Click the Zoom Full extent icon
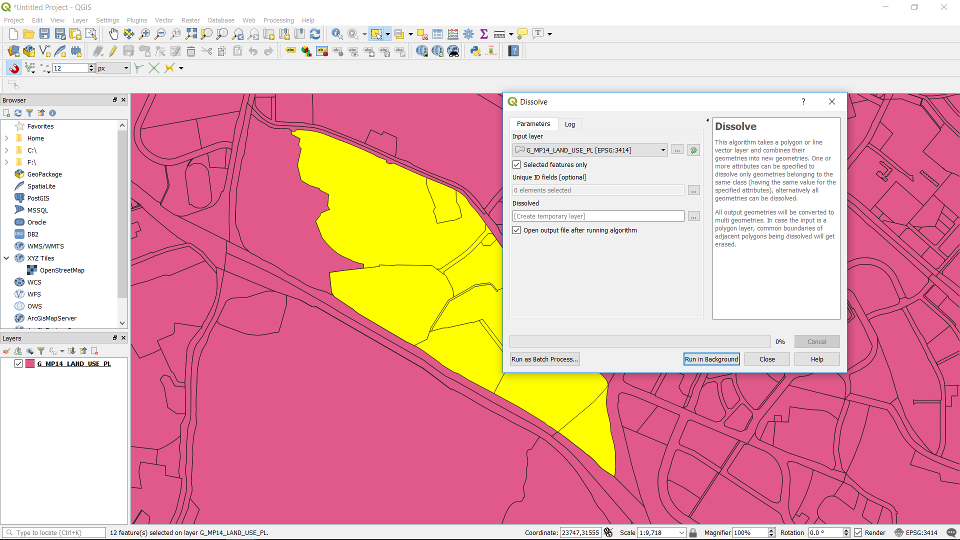This screenshot has height=540, width=960. click(x=191, y=34)
